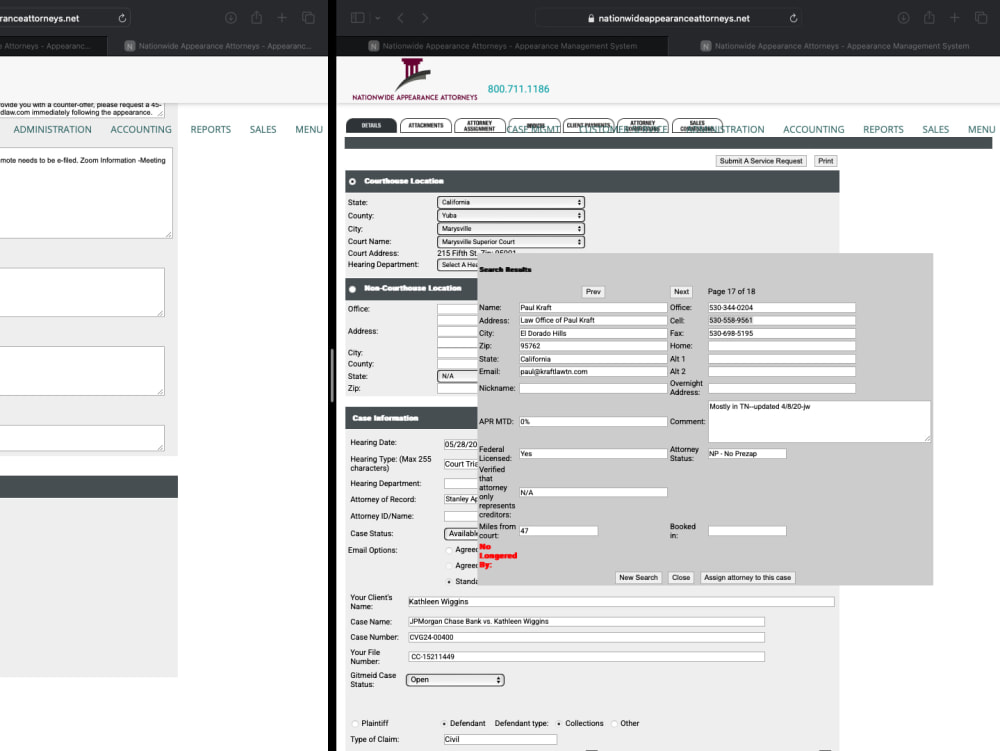The image size is (1000, 751).
Task: Switch to the Details tab
Action: coord(371,126)
